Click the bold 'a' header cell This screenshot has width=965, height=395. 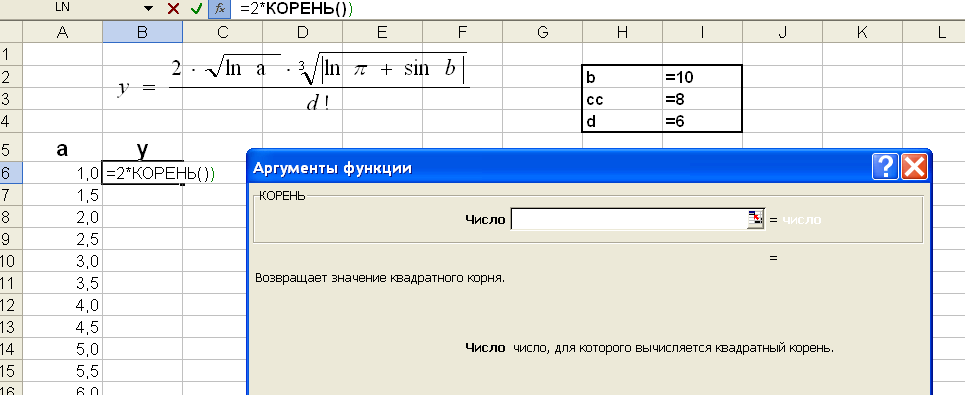(x=62, y=148)
